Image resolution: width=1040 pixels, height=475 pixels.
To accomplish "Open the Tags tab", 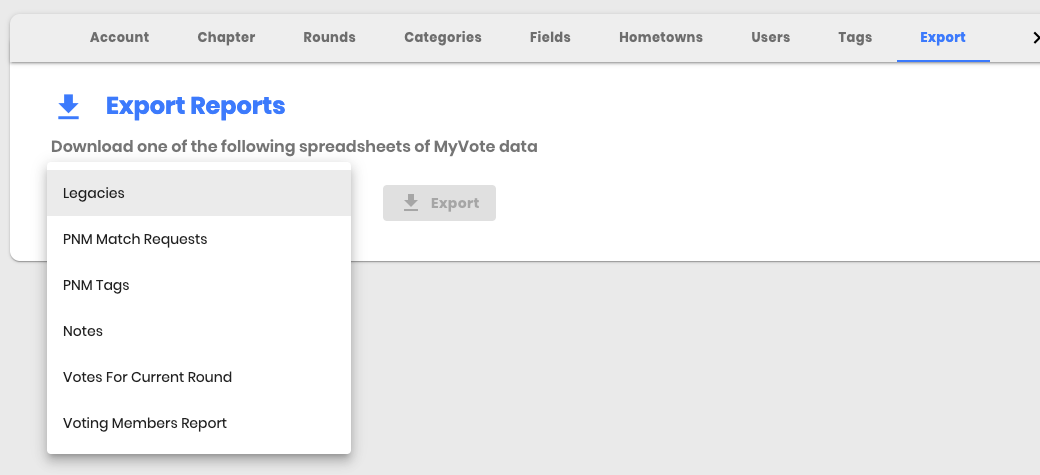I will point(855,38).
